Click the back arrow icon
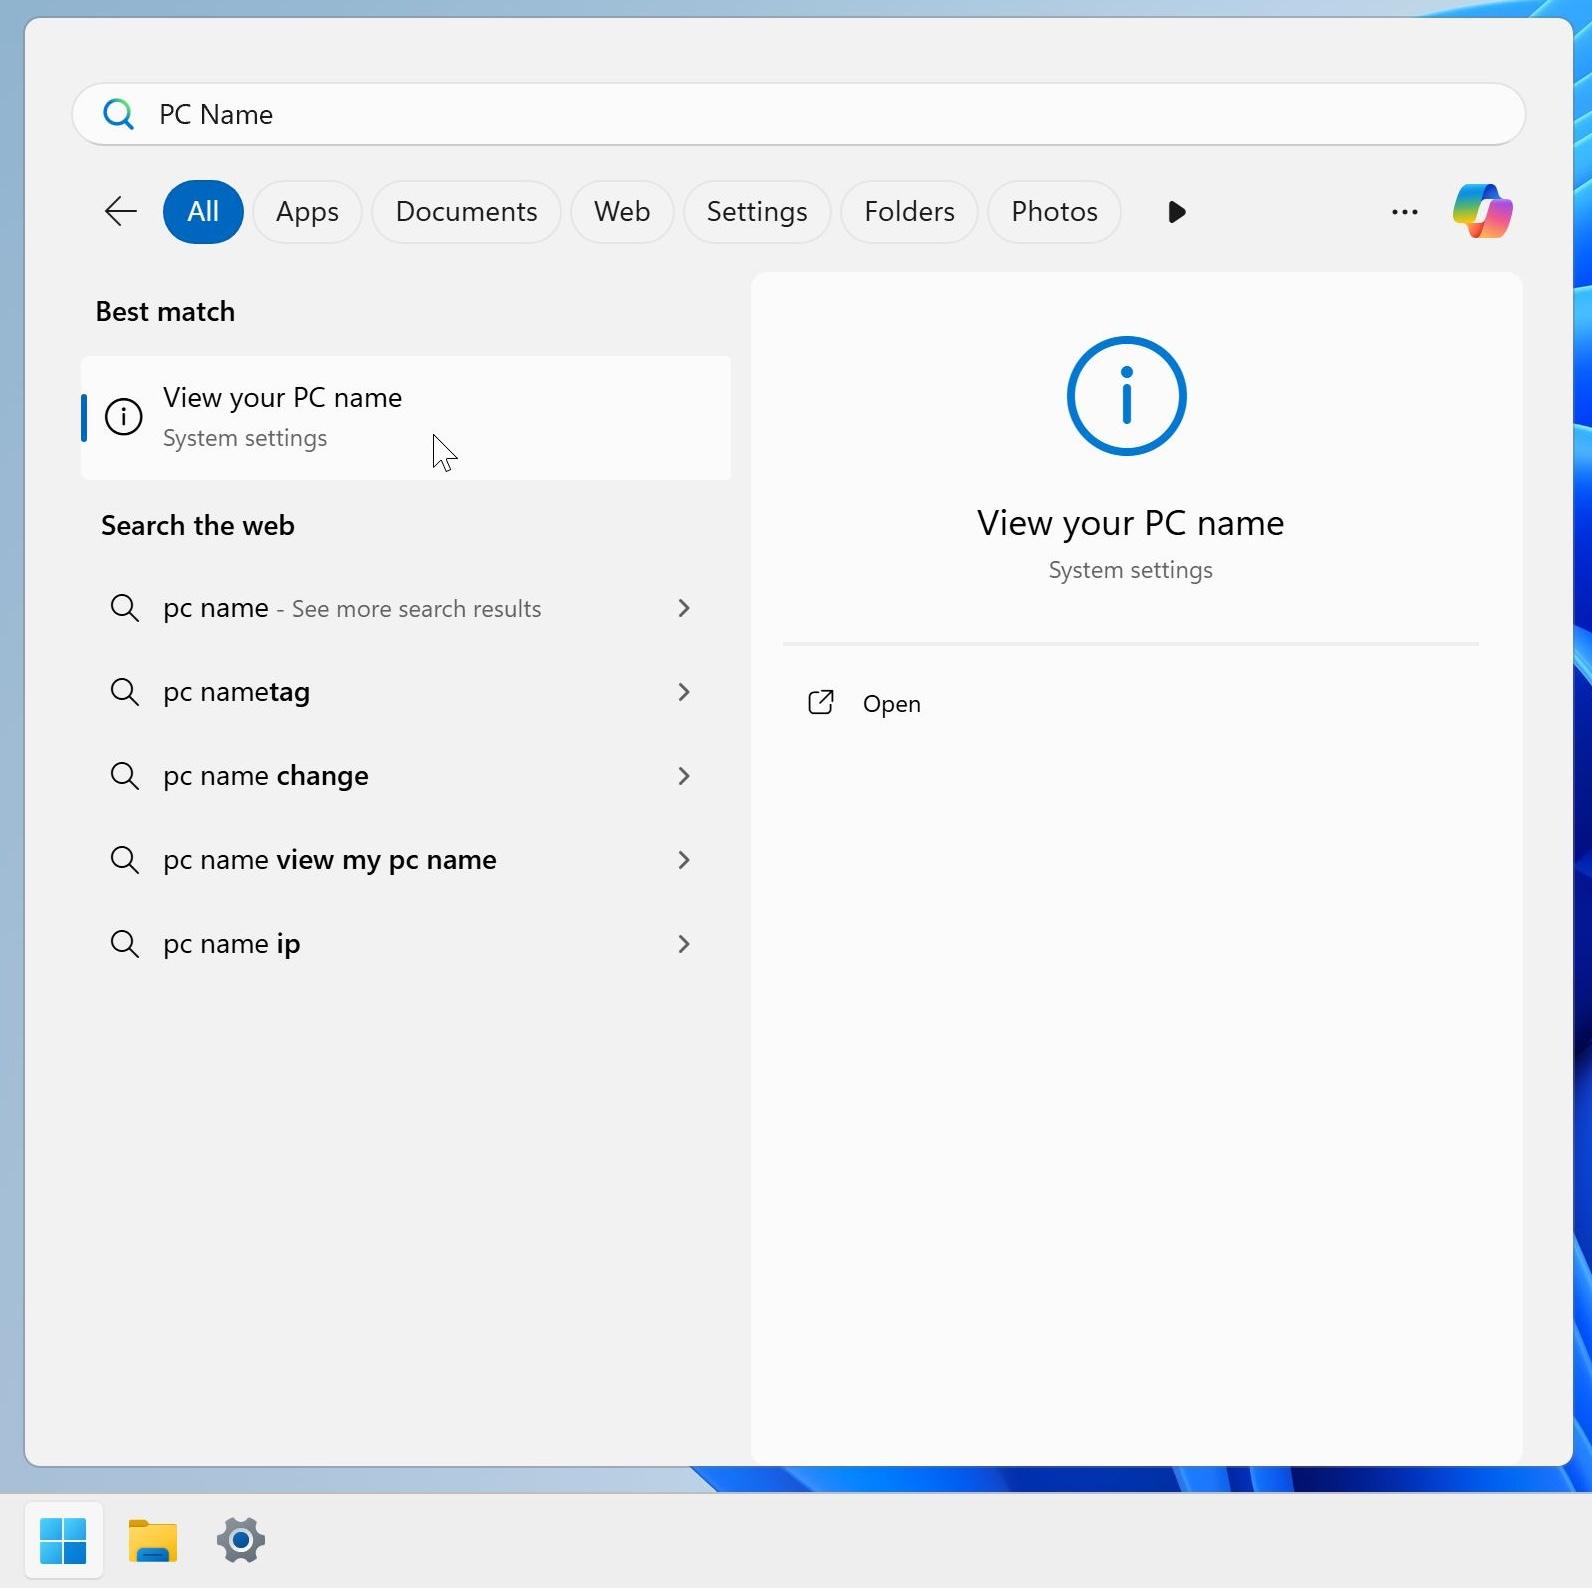Image resolution: width=1592 pixels, height=1588 pixels. pyautogui.click(x=121, y=211)
